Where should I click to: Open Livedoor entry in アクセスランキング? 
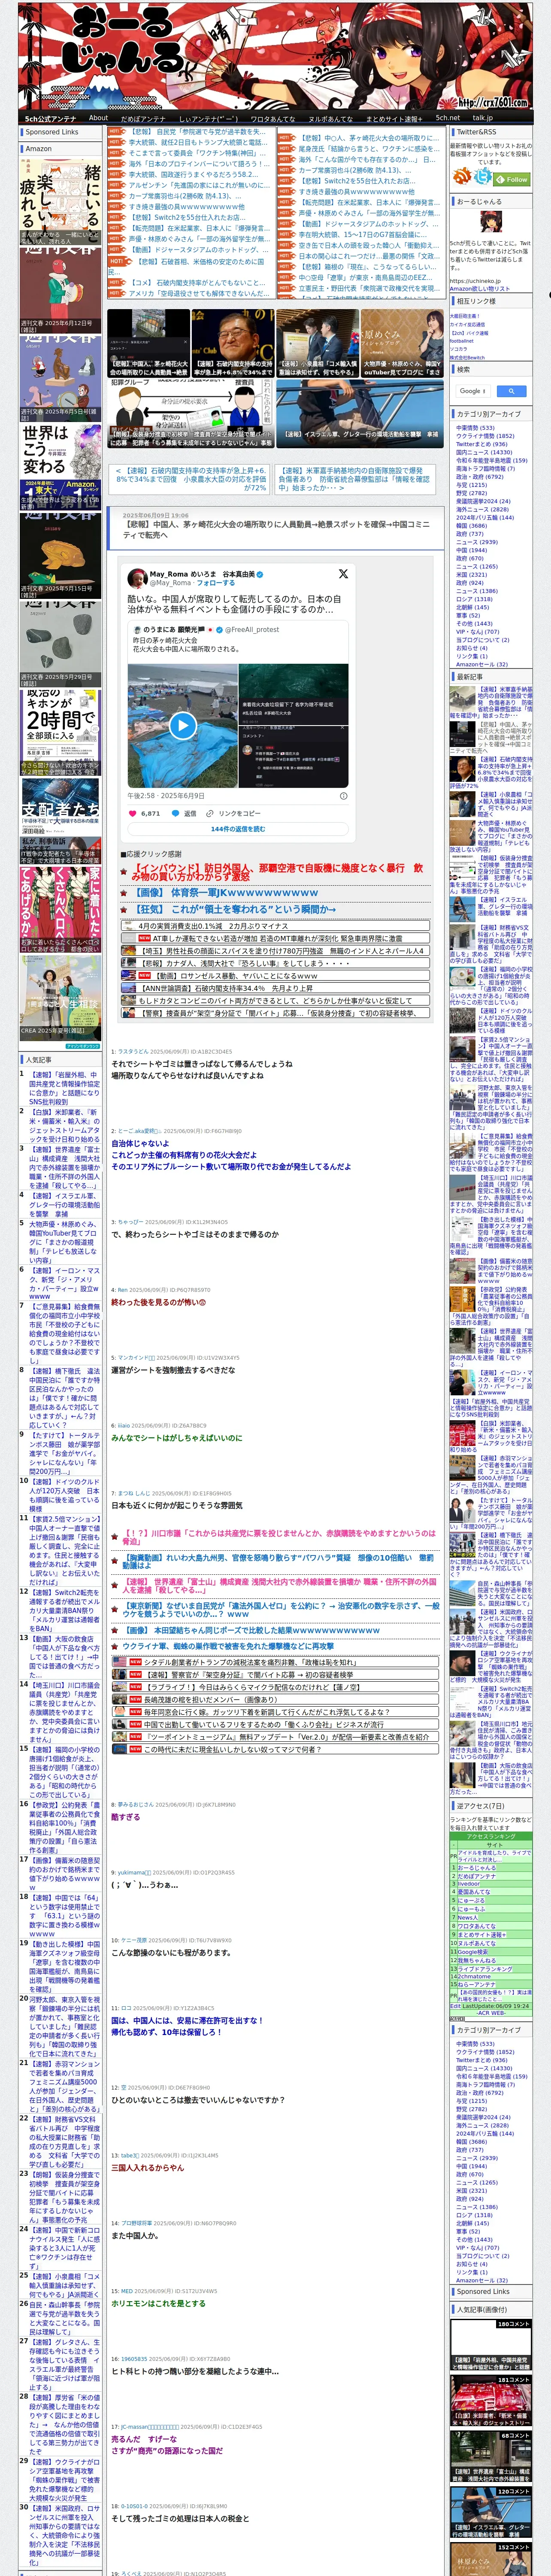pyautogui.click(x=468, y=1883)
